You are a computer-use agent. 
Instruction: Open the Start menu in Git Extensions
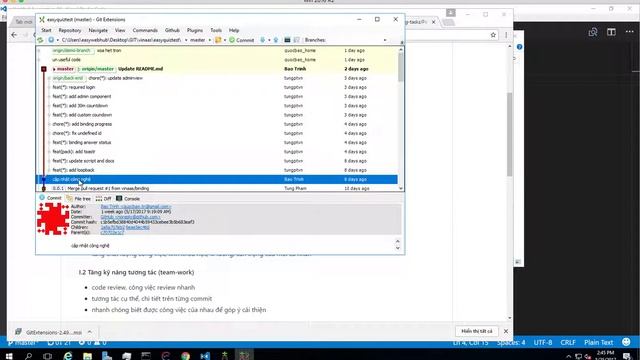pyautogui.click(x=47, y=30)
